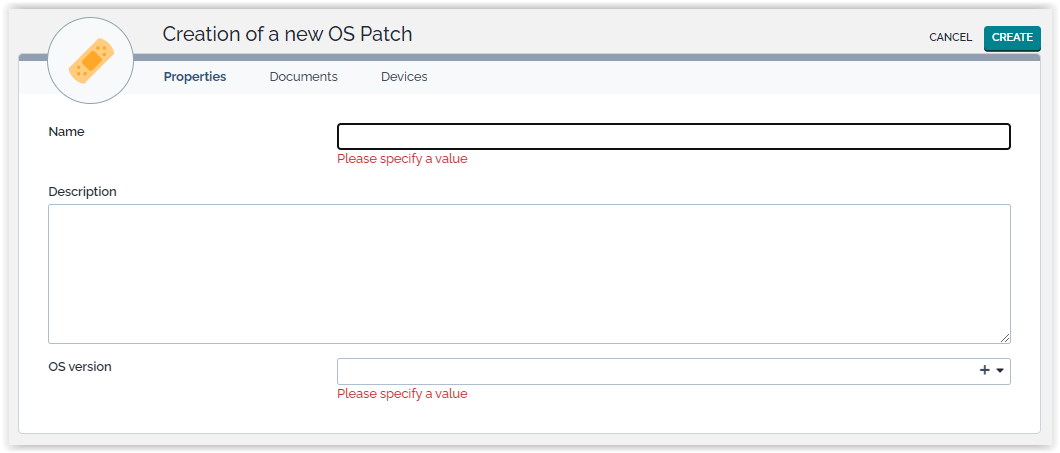Go to the Devices tab
1060x453 pixels.
tap(404, 77)
